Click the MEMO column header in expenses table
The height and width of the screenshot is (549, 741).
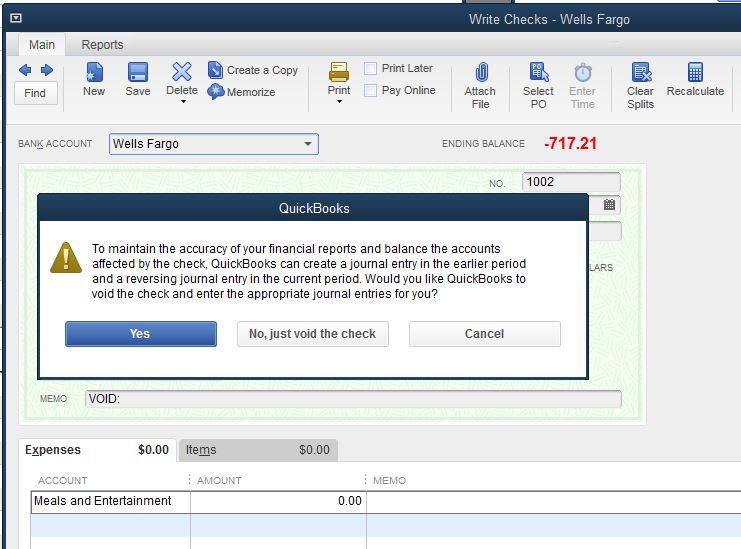[389, 480]
